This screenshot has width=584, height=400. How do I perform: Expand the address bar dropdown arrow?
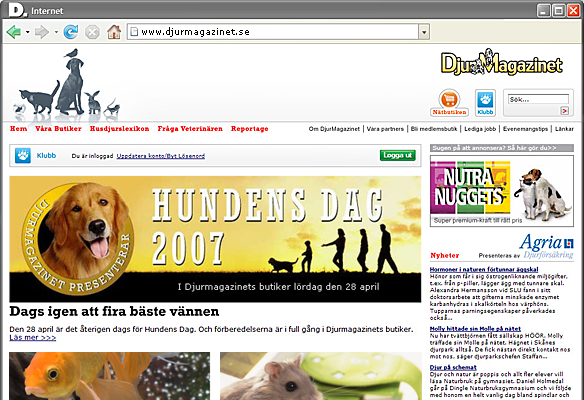424,32
